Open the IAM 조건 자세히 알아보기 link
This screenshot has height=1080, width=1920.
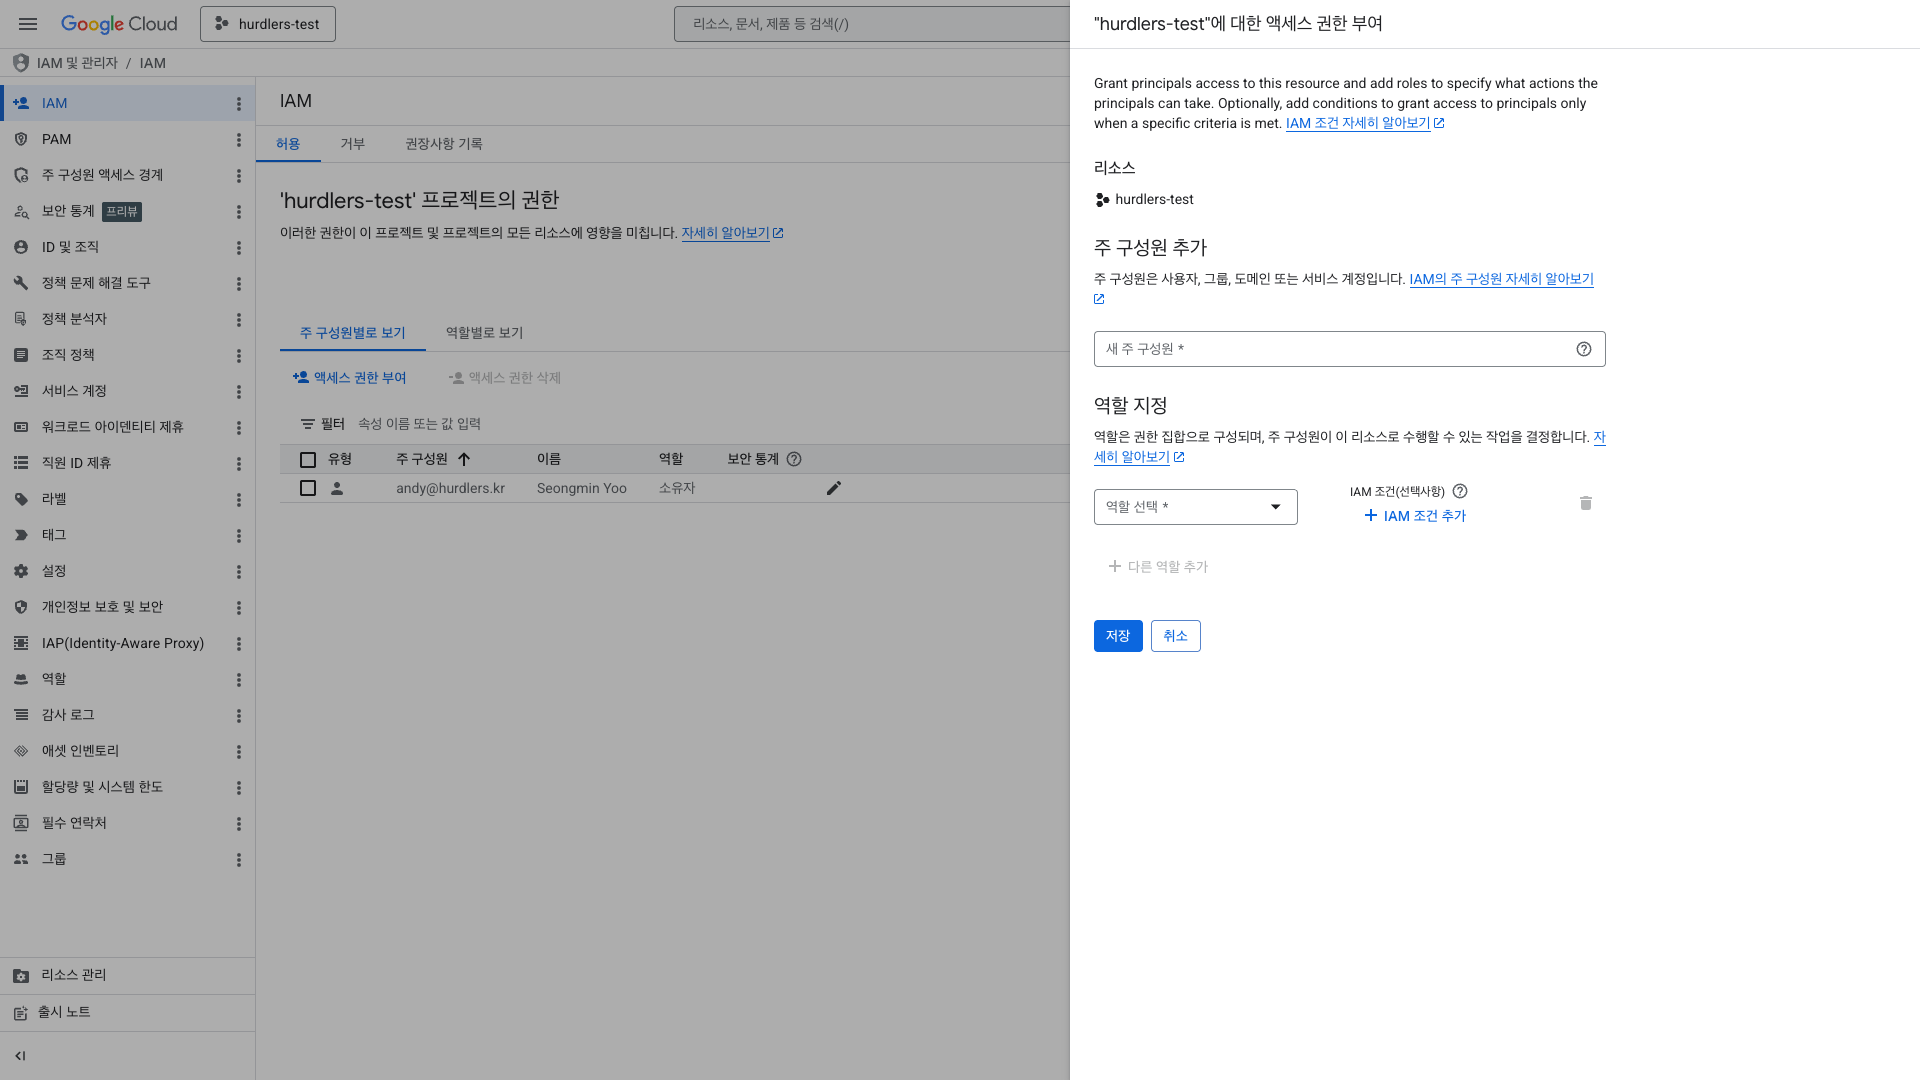(x=1365, y=124)
